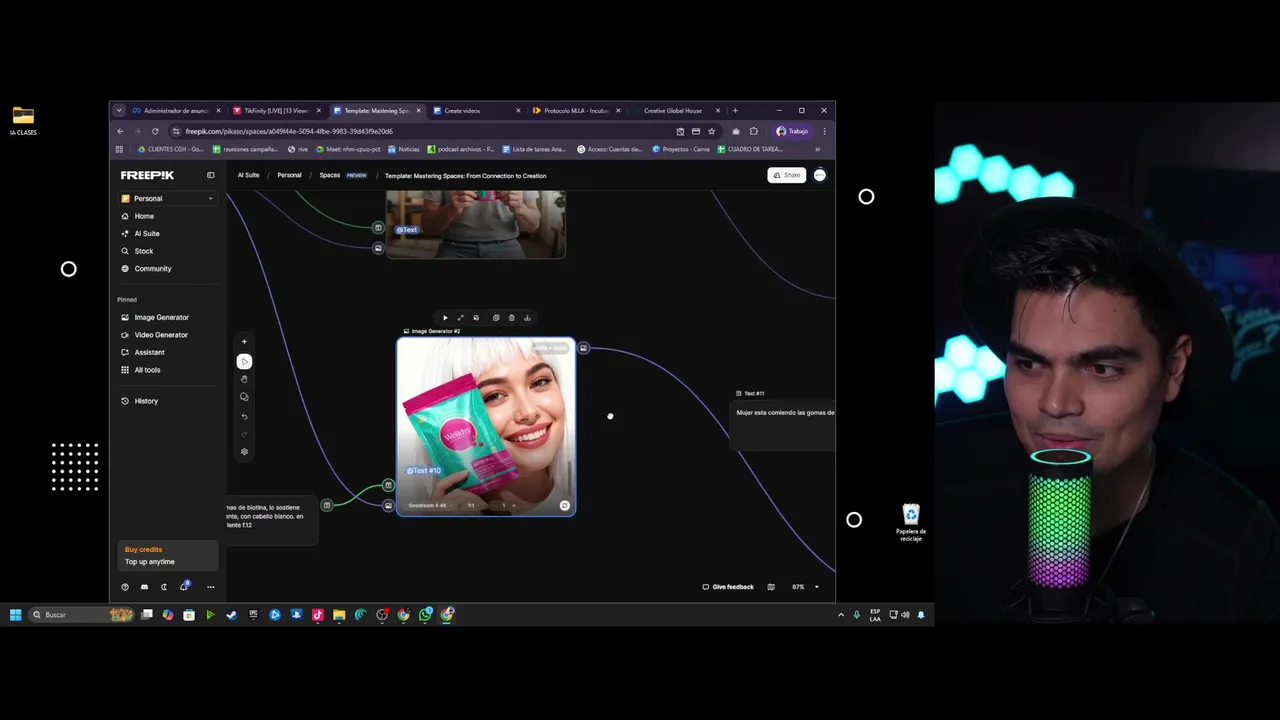Open Chrome extensions puzzle icon
Viewport: 1280px width, 720px height.
[x=754, y=131]
